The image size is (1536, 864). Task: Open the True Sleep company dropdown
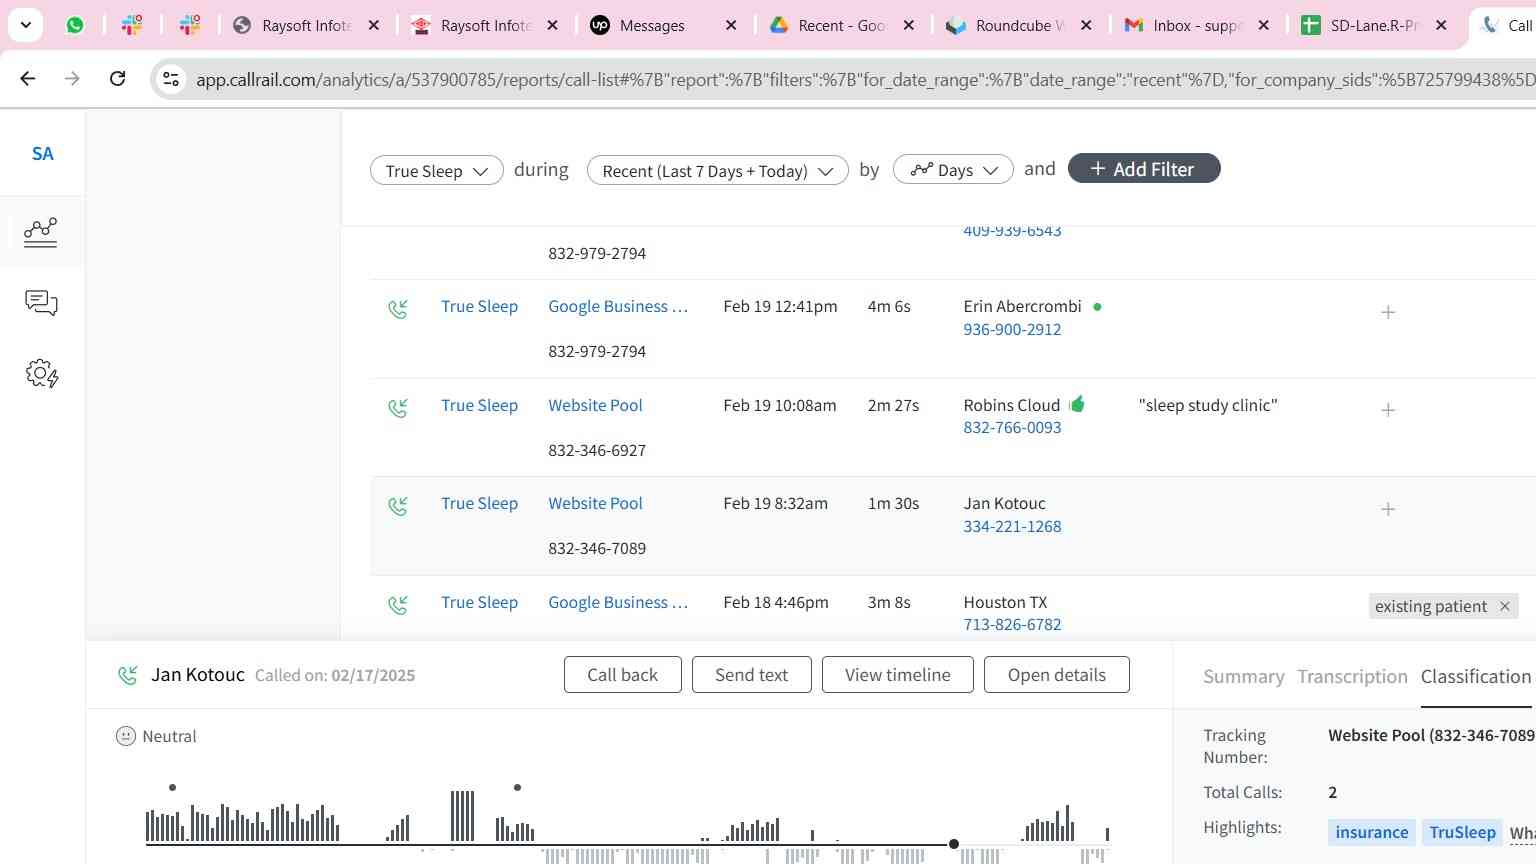pyautogui.click(x=437, y=170)
